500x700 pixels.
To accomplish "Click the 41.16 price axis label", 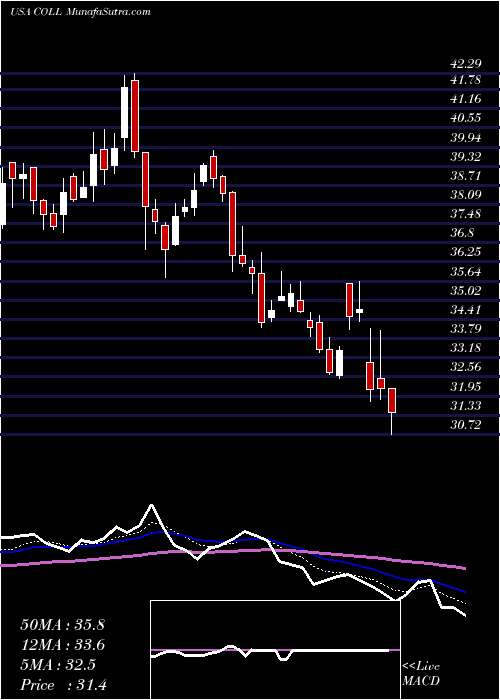I will 466,99.
